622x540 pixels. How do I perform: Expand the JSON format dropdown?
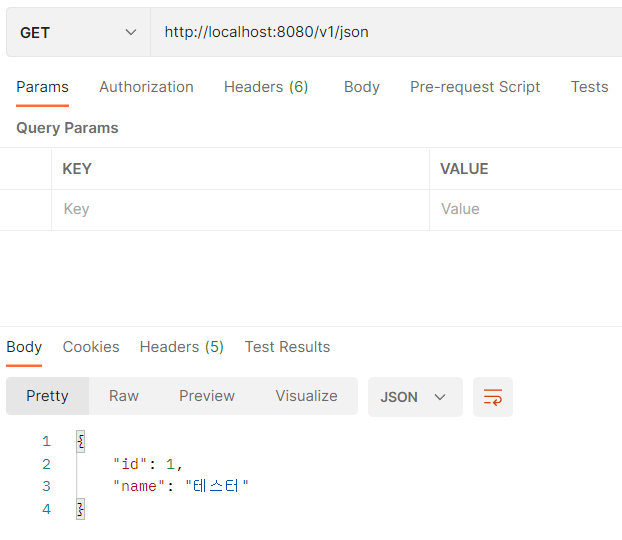(415, 397)
